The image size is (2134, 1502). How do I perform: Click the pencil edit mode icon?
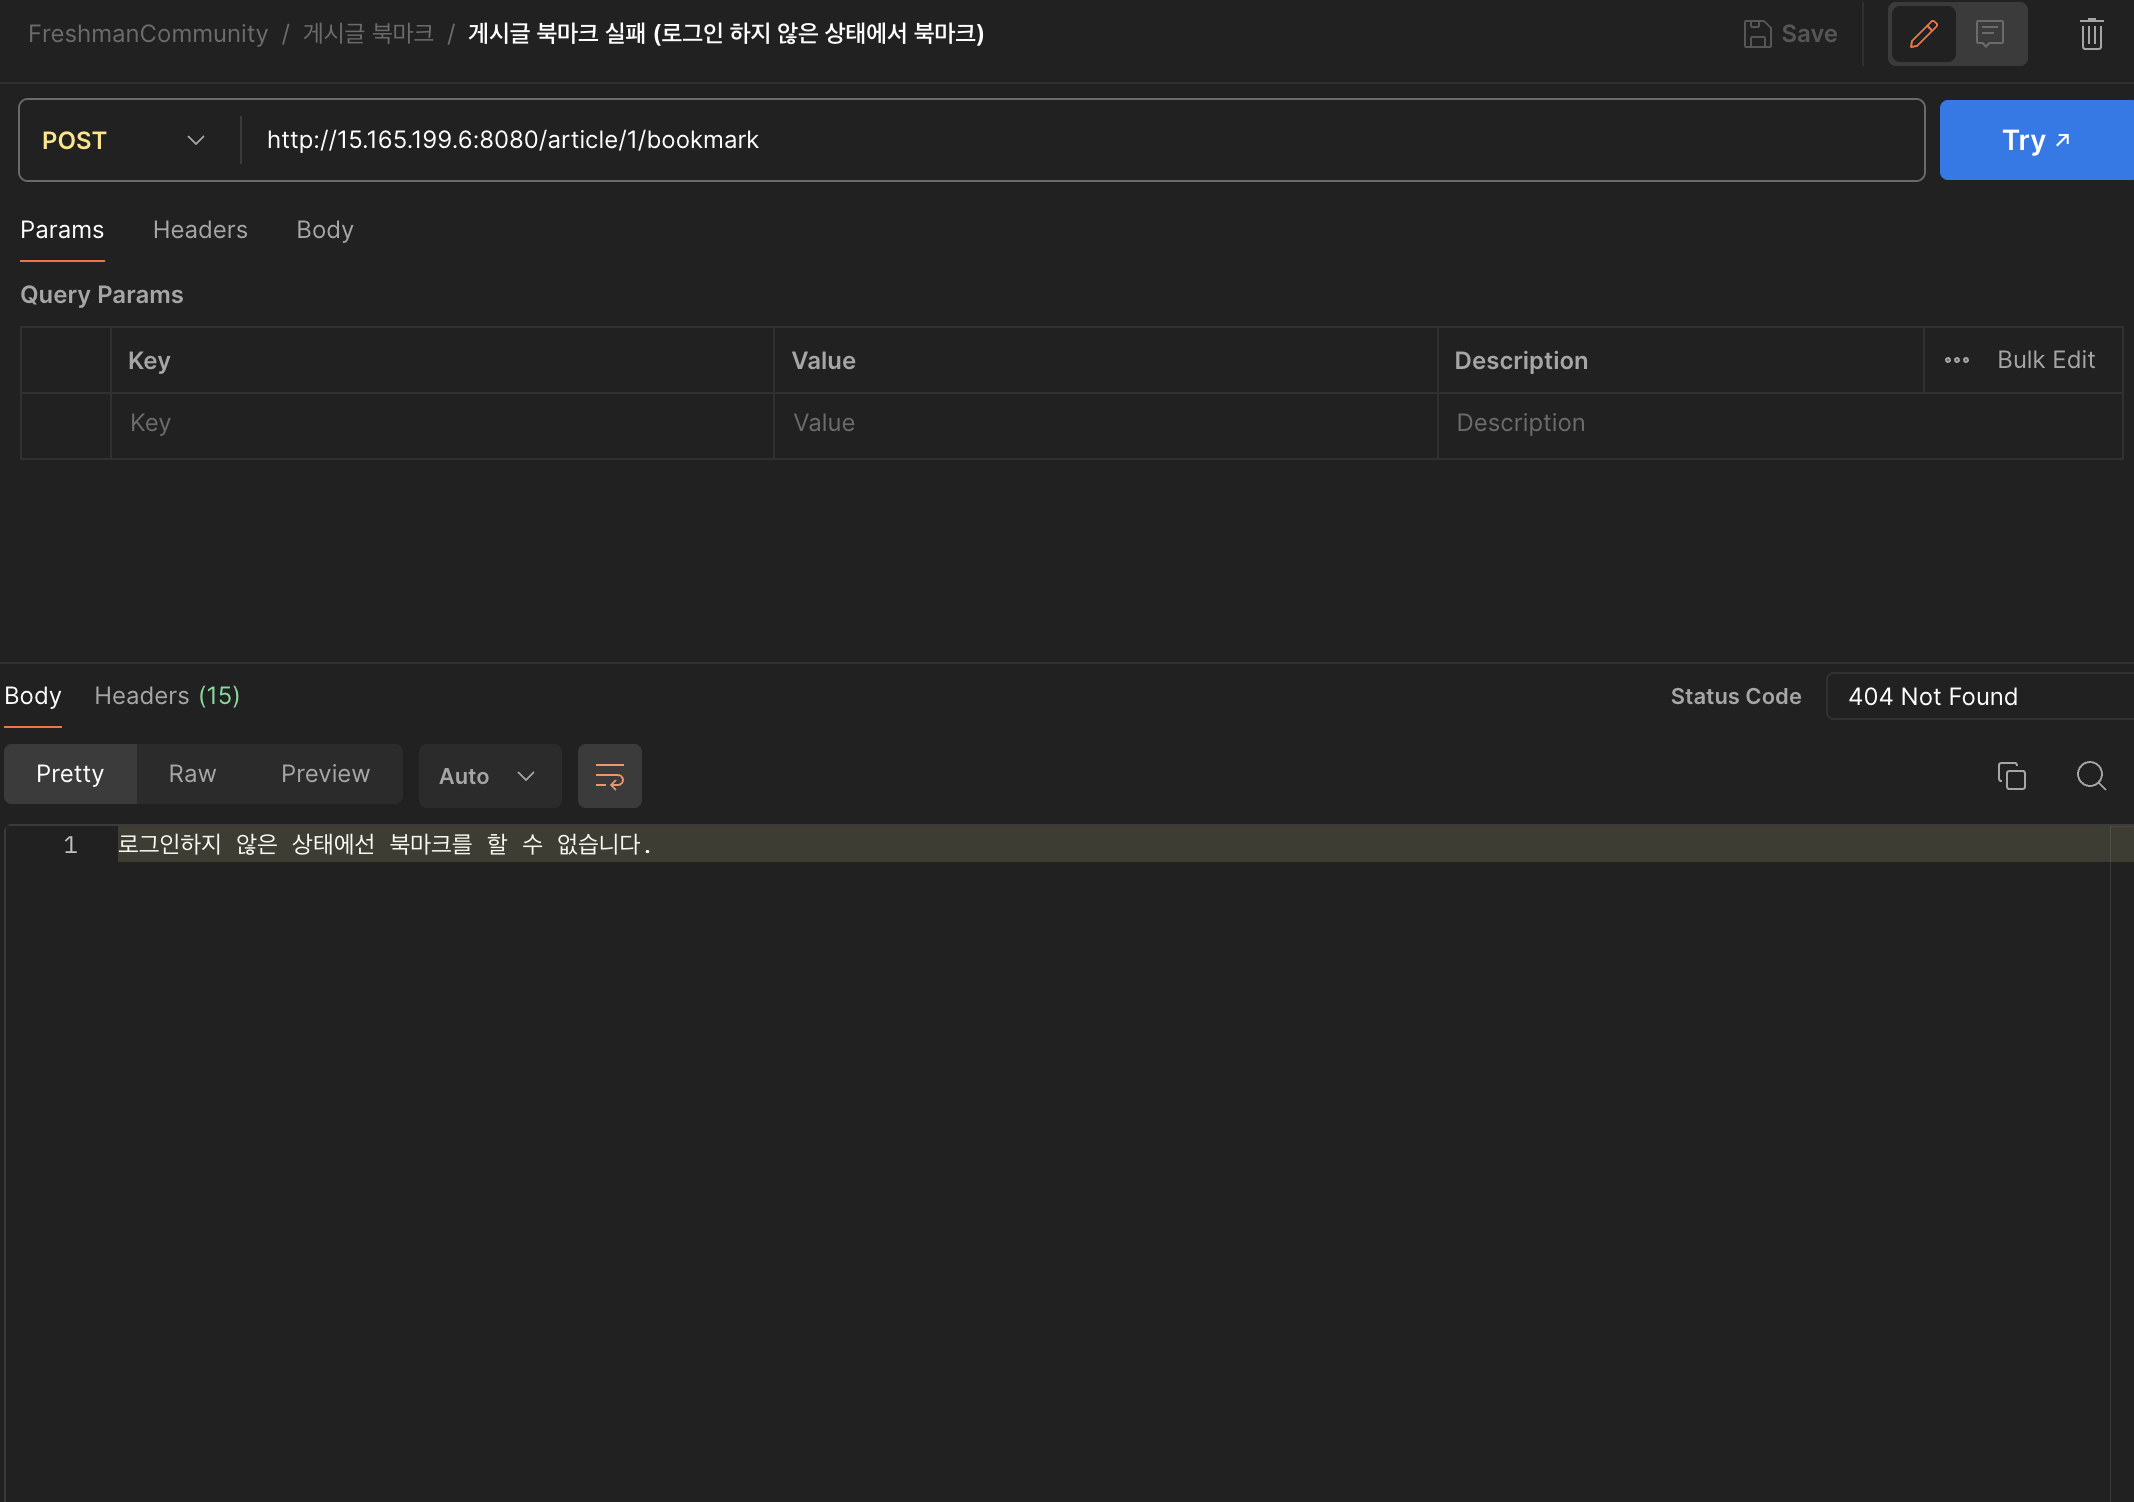point(1923,34)
